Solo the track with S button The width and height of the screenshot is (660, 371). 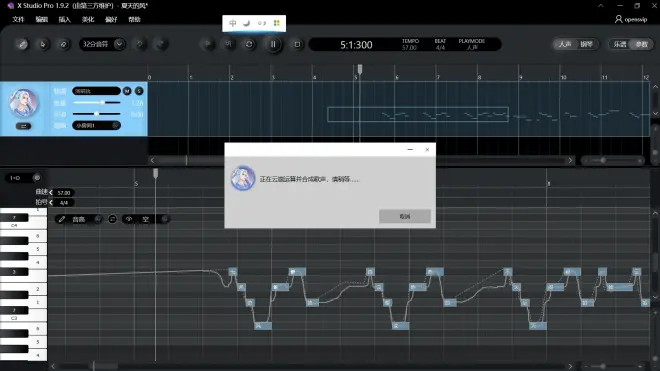[x=139, y=91]
